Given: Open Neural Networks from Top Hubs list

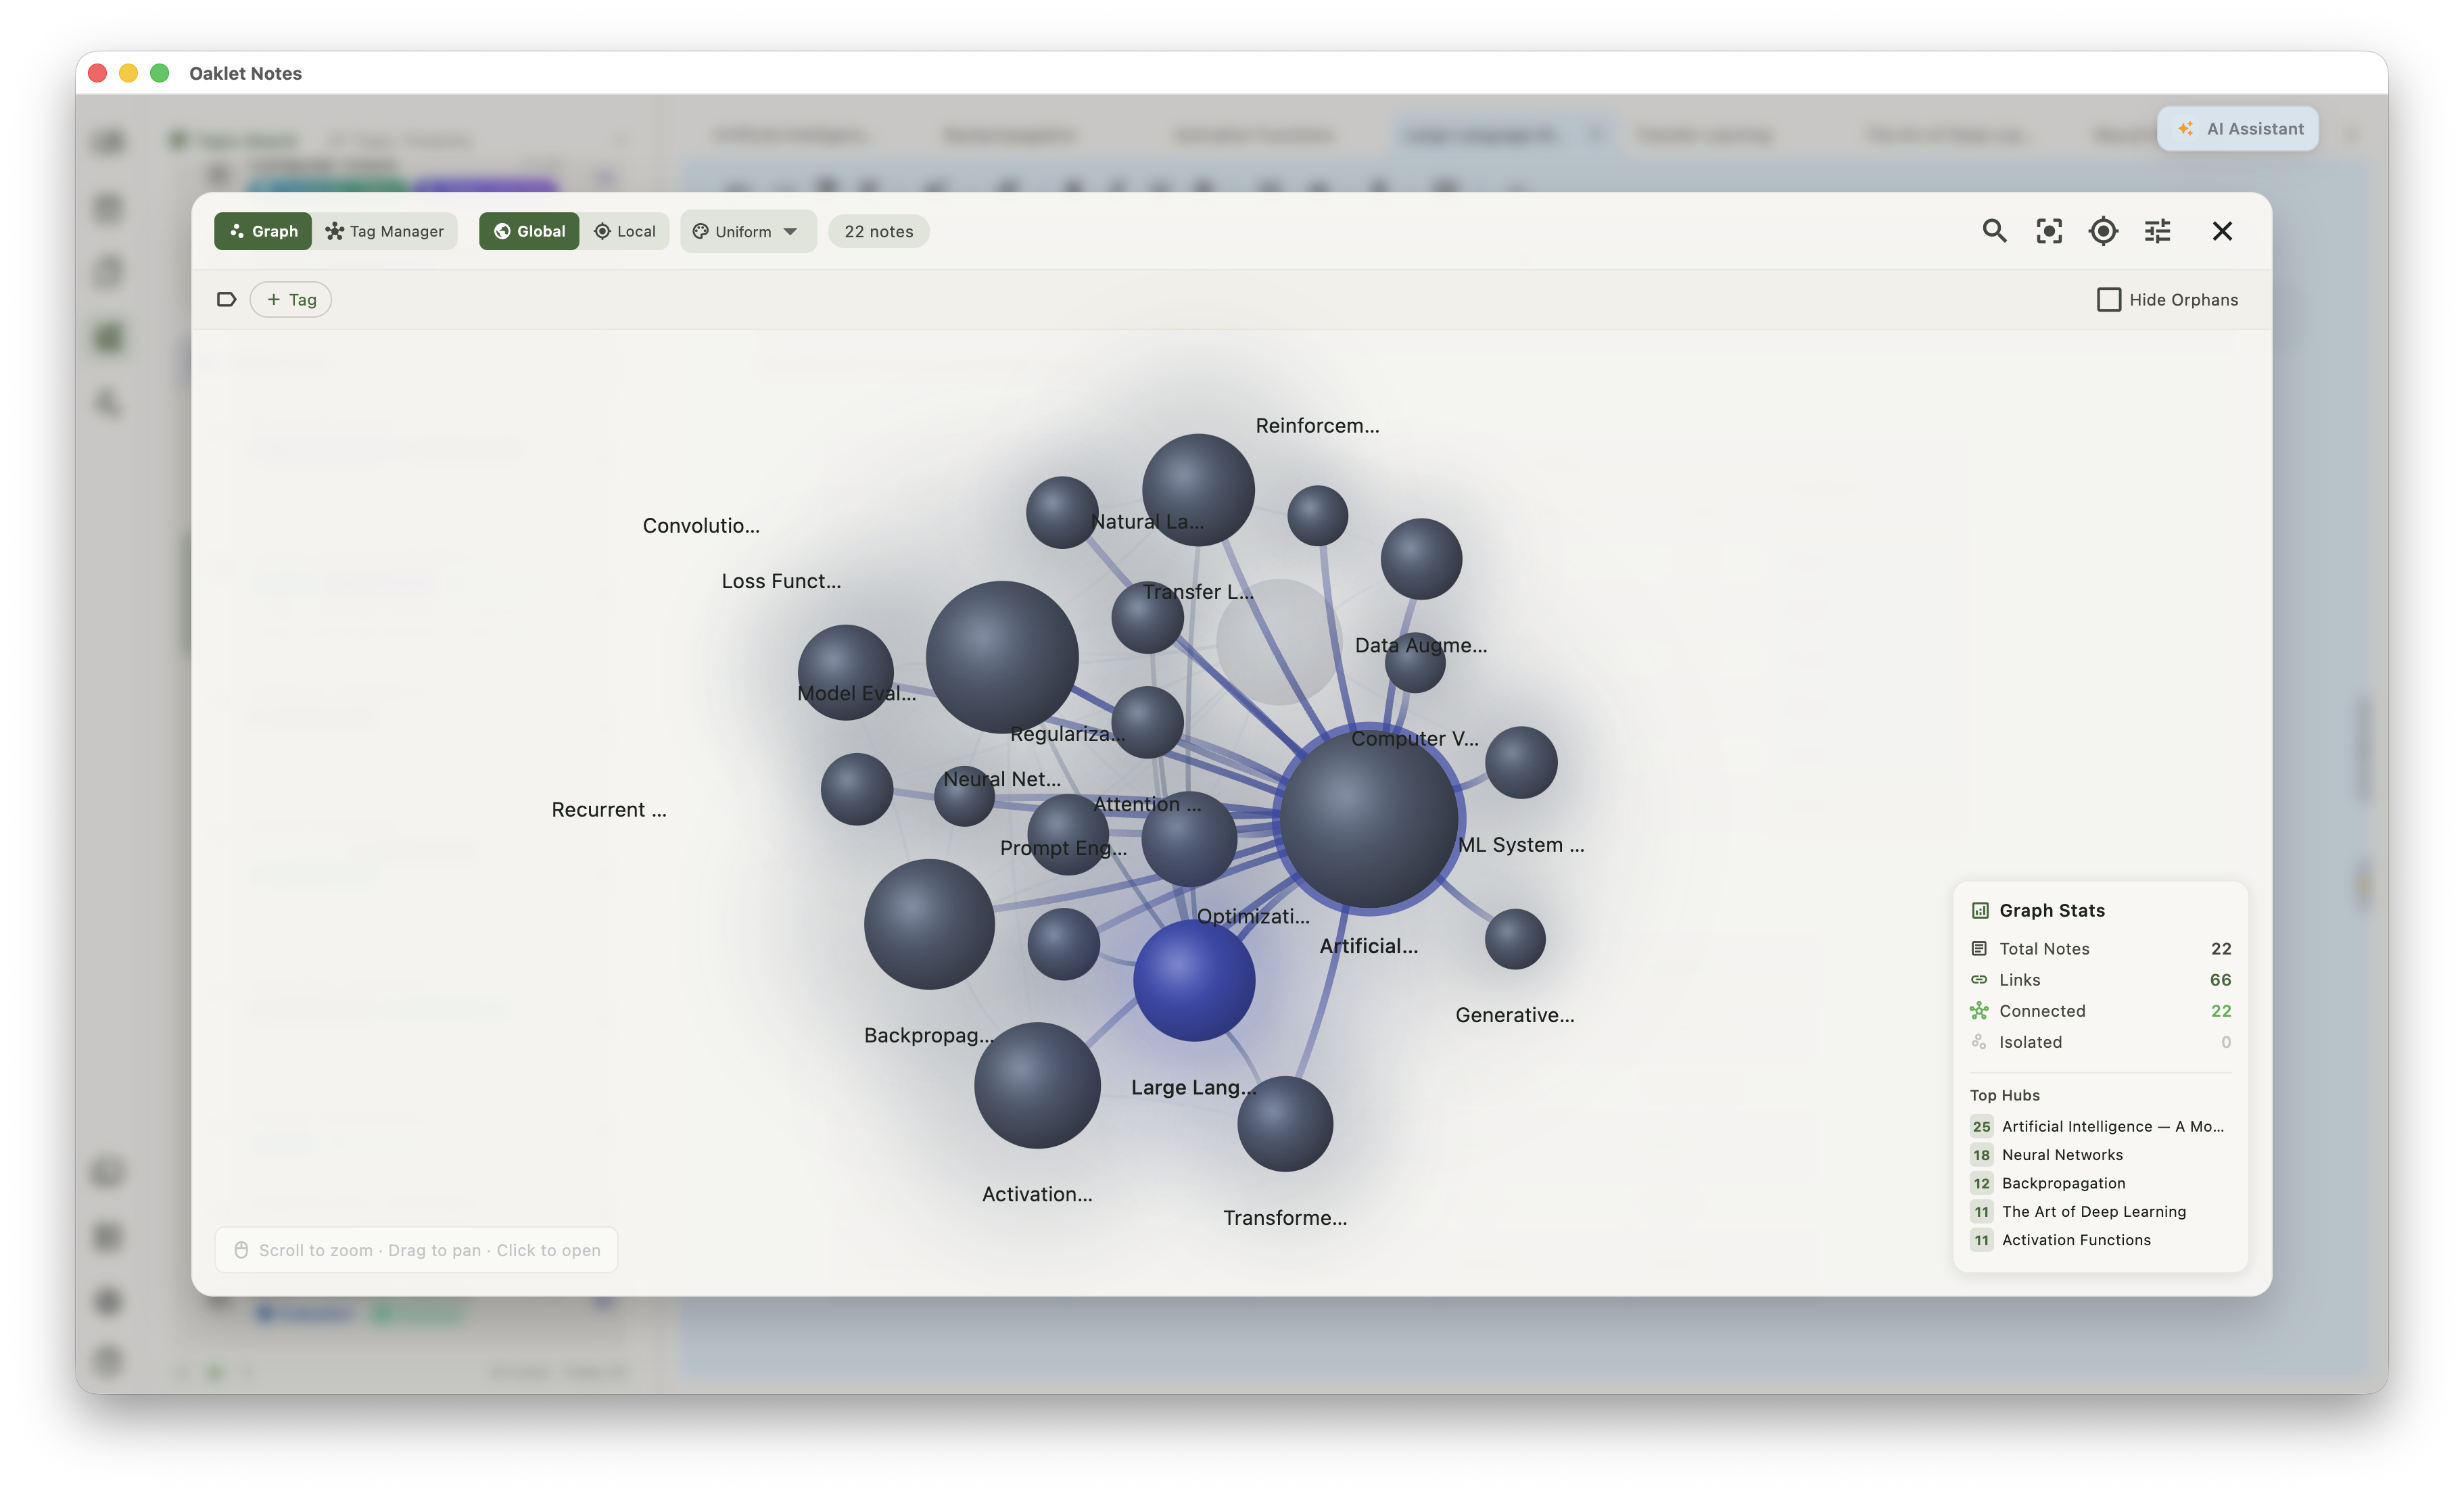Looking at the screenshot, I should [2062, 1155].
